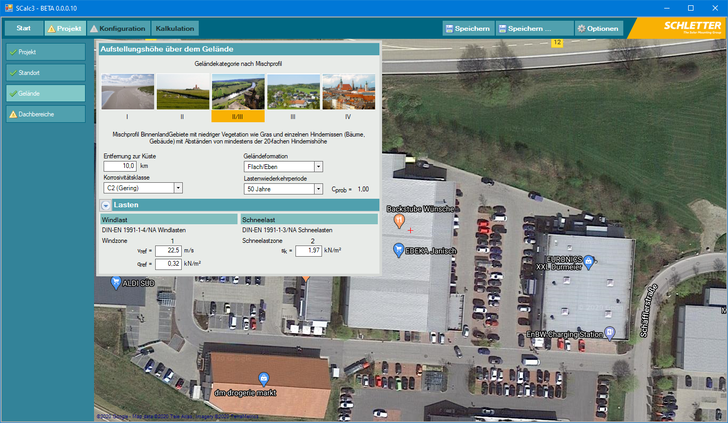Viewport: 728px width, 423px height.
Task: Pick terrain category III image
Action: click(293, 91)
